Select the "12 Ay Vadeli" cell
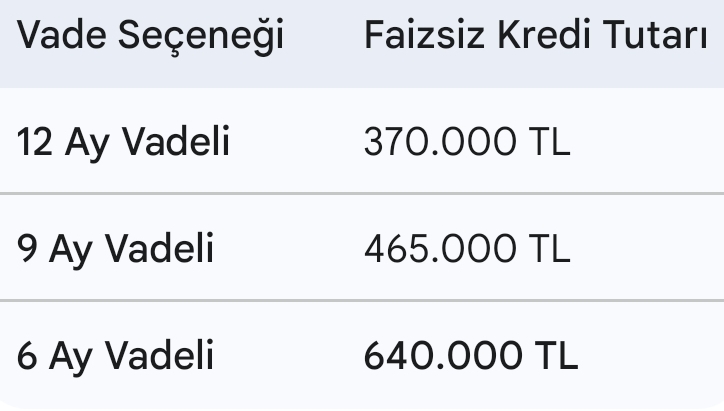 pyautogui.click(x=124, y=143)
